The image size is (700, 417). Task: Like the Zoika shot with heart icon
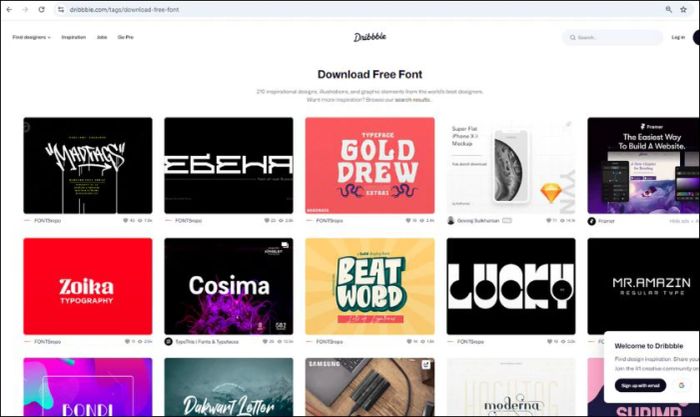coord(127,342)
